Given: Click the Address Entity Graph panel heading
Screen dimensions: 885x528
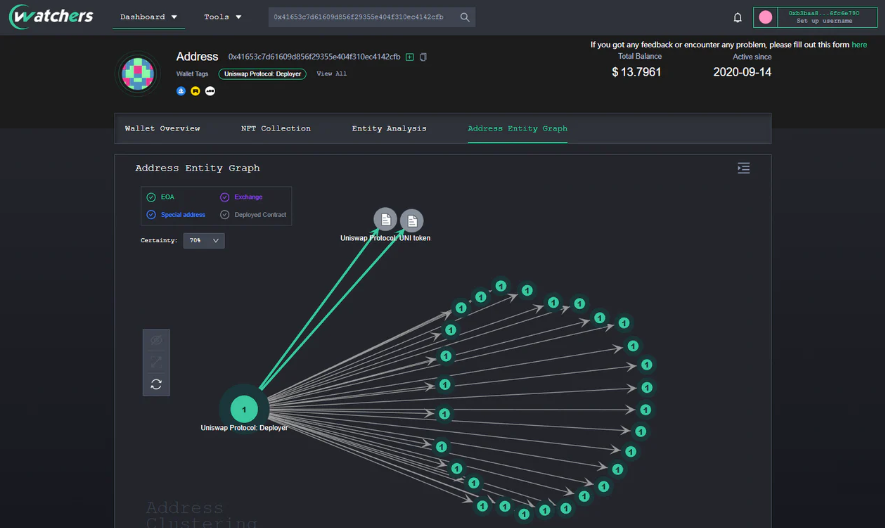Looking at the screenshot, I should (198, 168).
